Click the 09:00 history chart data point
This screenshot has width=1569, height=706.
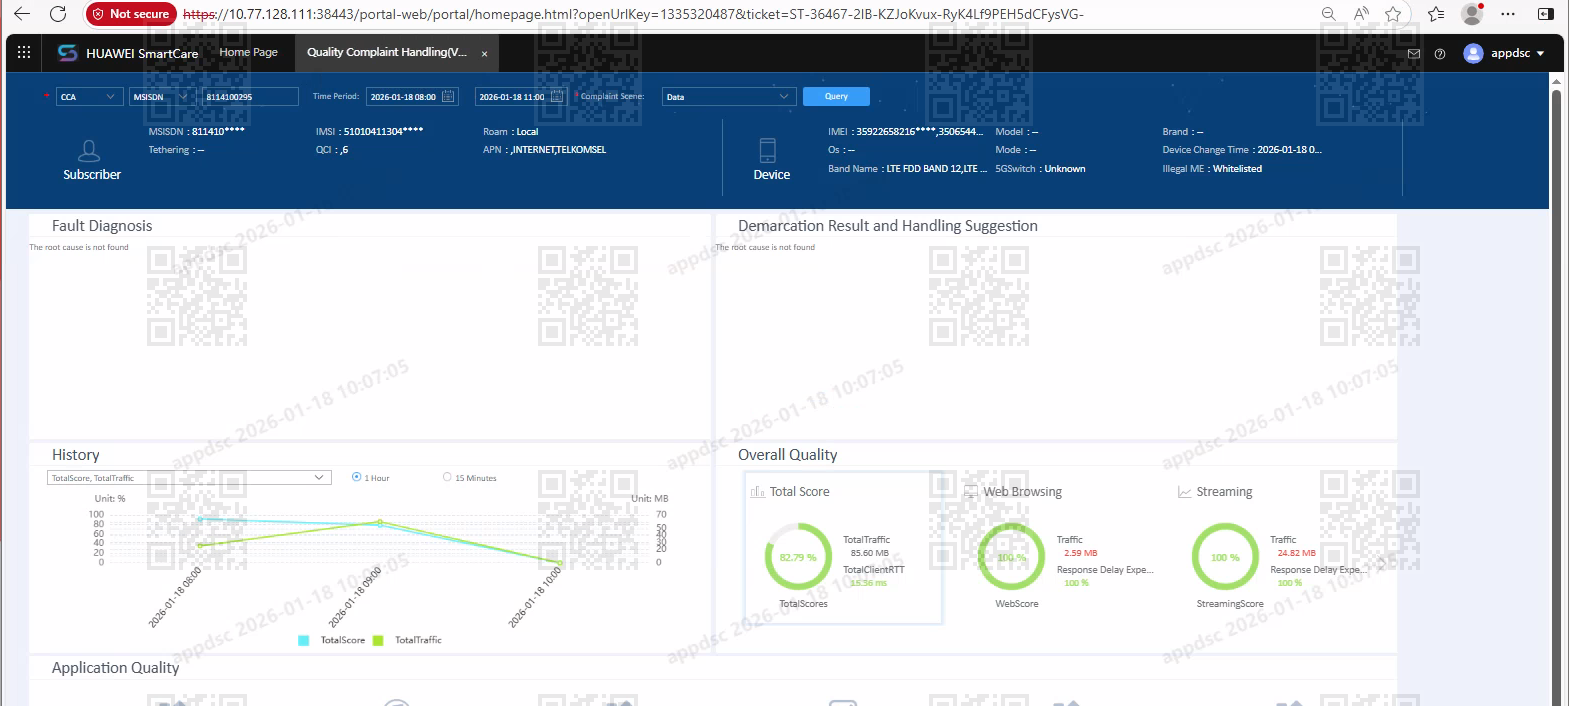379,522
